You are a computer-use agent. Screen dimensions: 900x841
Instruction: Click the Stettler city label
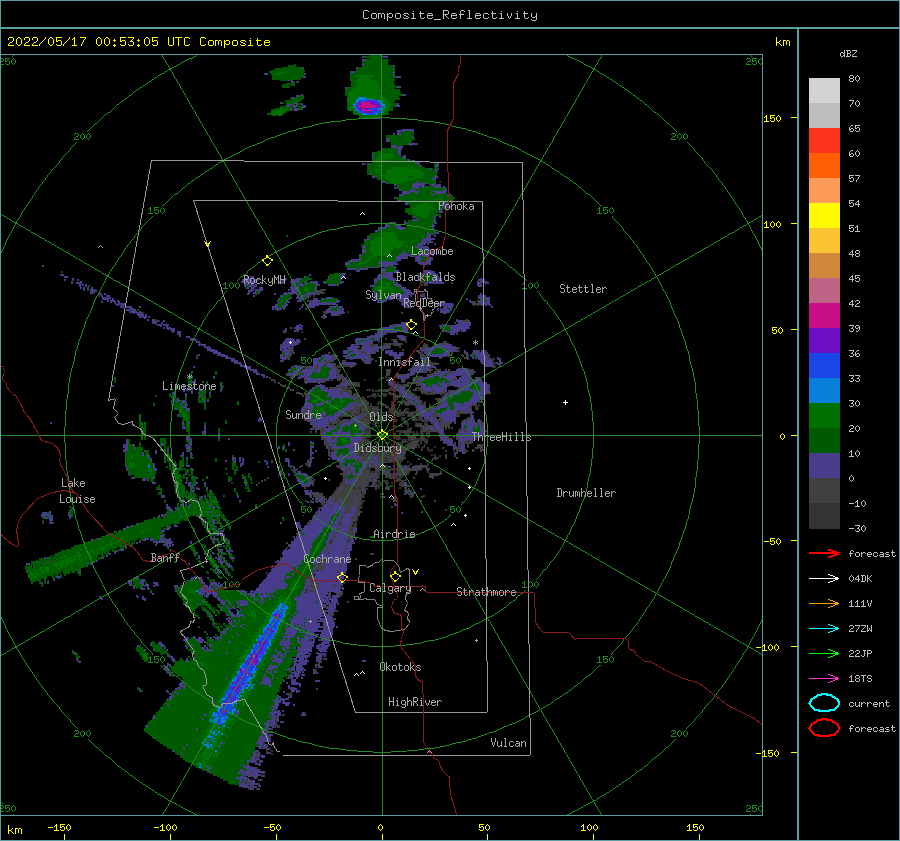pyautogui.click(x=583, y=289)
